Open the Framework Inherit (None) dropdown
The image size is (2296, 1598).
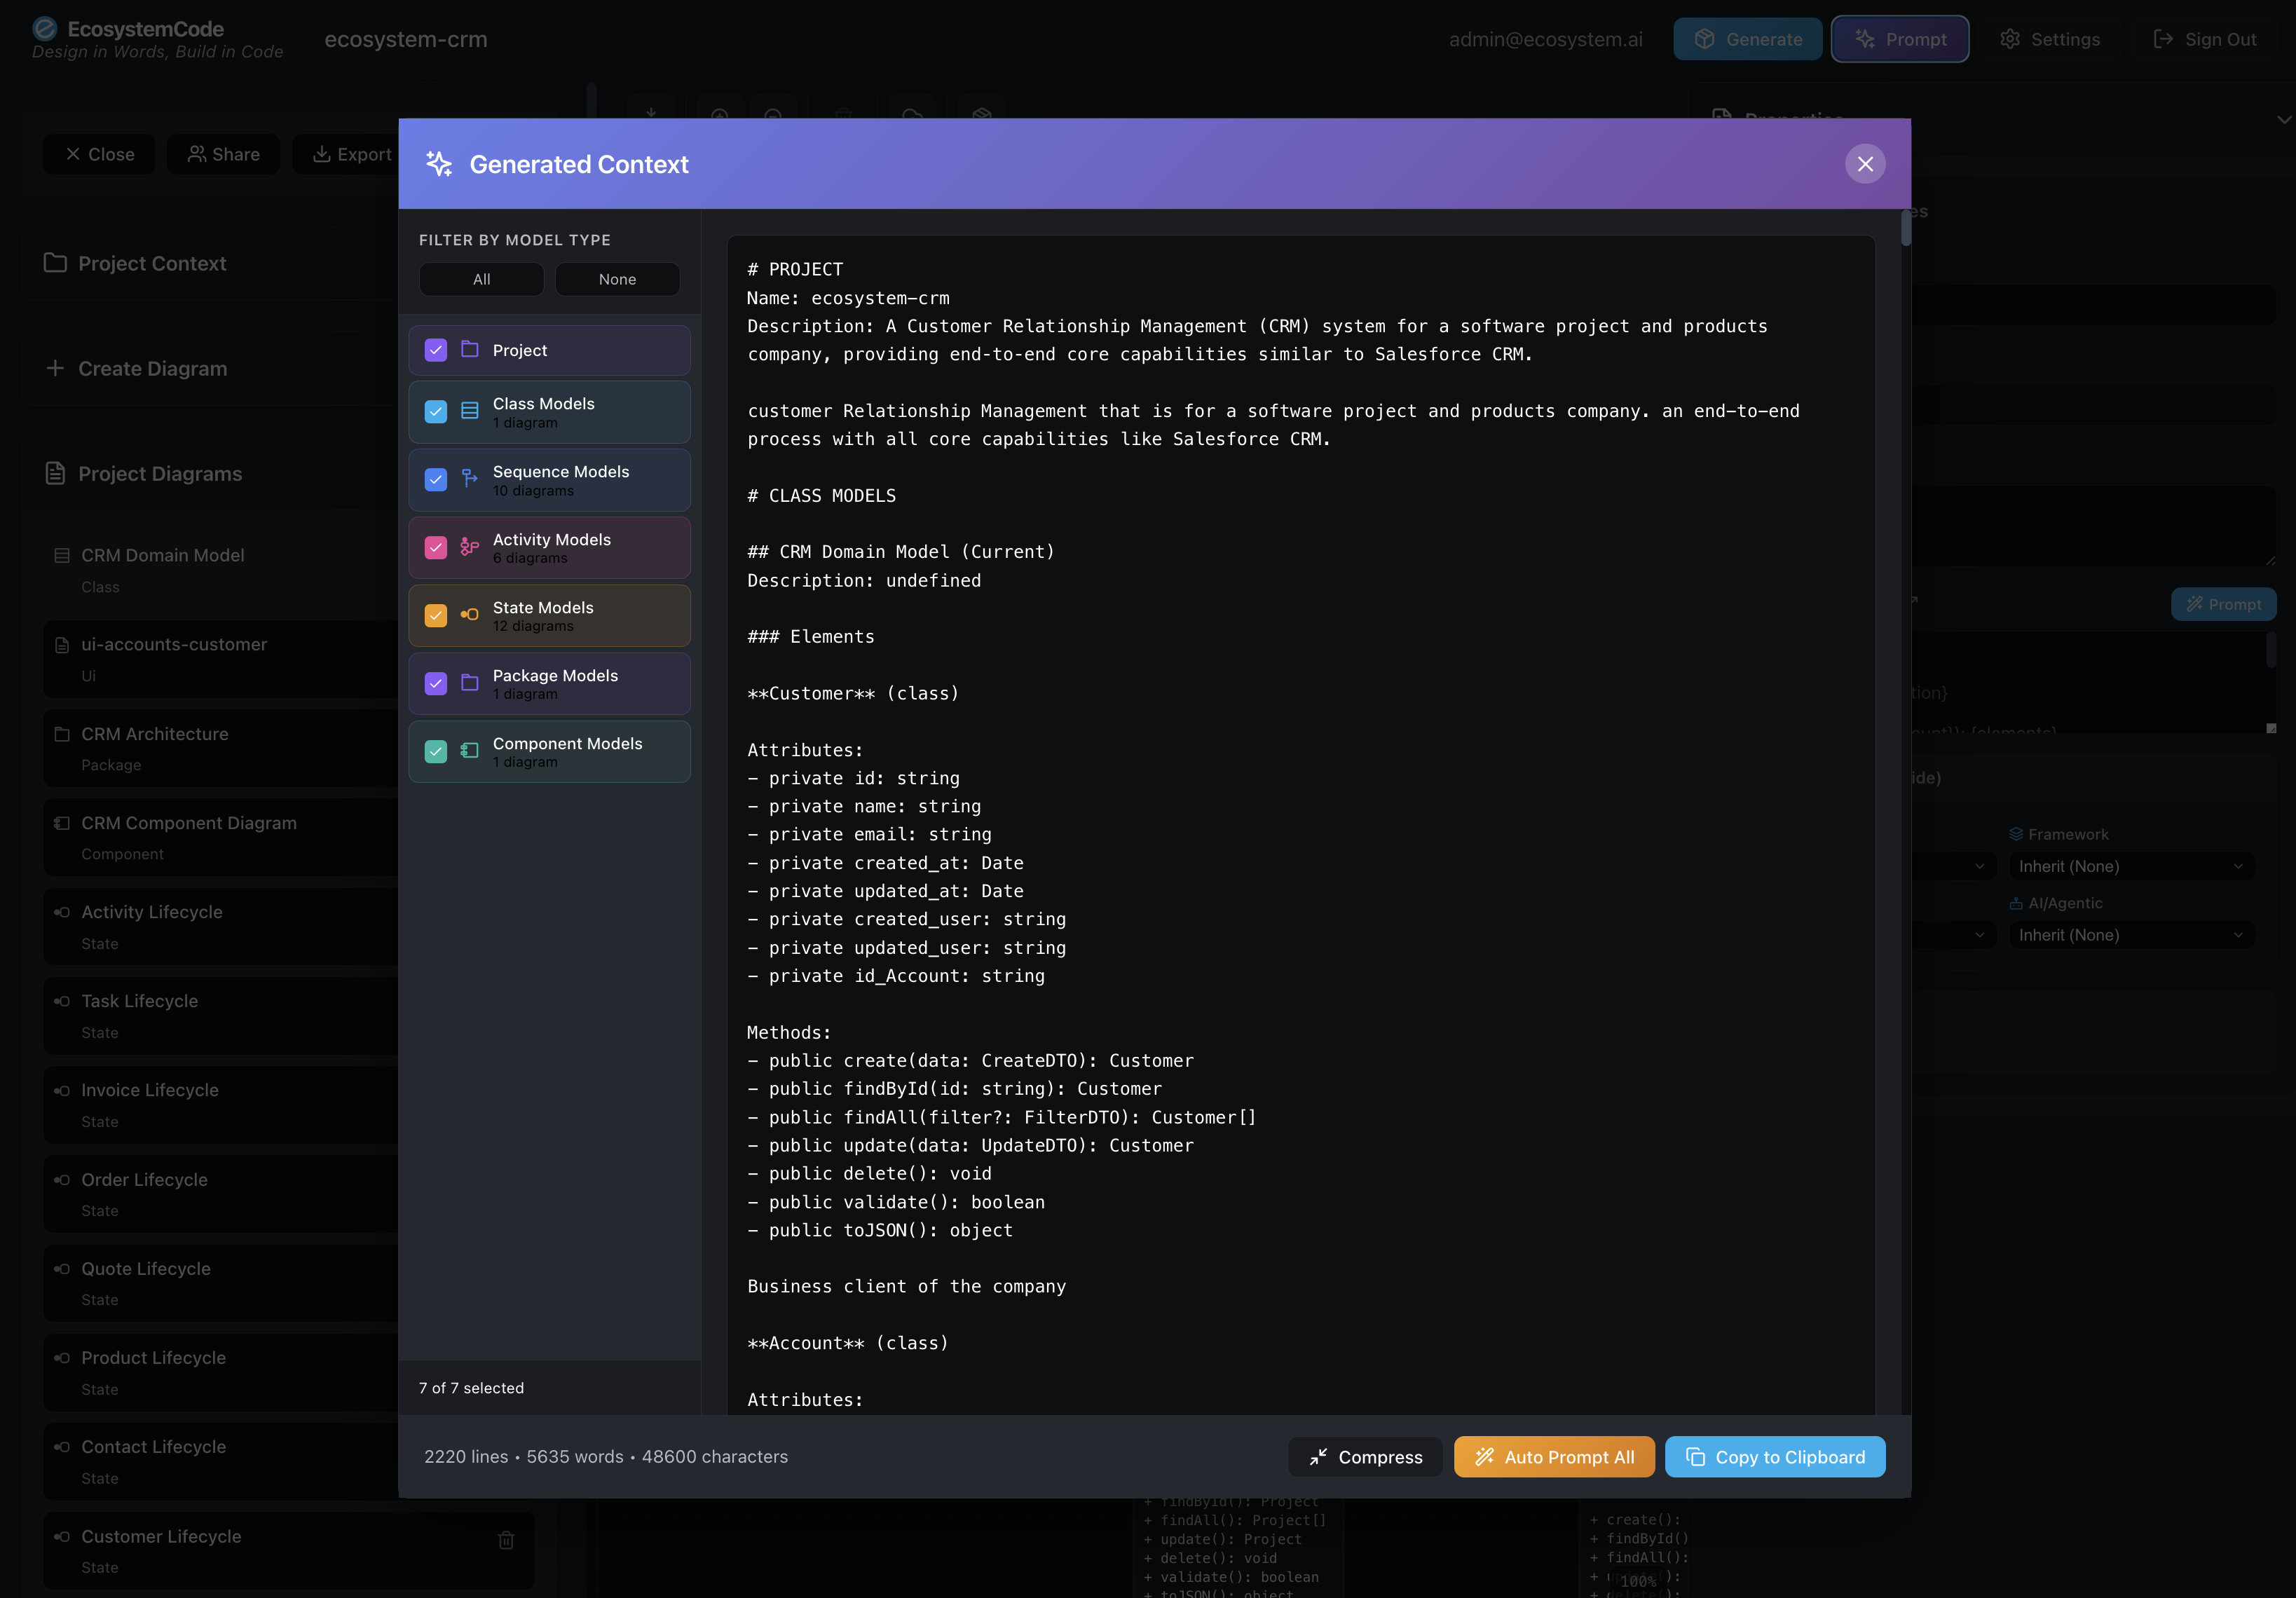[x=2131, y=866]
